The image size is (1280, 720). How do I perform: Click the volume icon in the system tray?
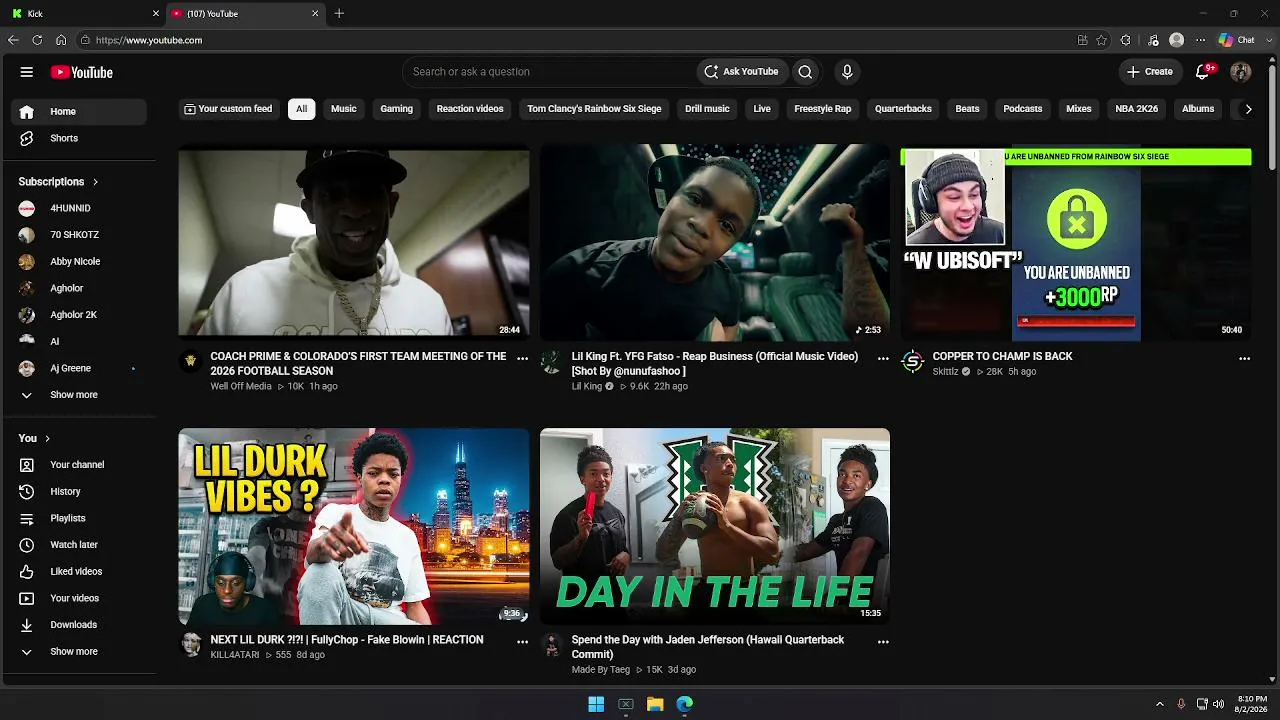tap(1218, 704)
